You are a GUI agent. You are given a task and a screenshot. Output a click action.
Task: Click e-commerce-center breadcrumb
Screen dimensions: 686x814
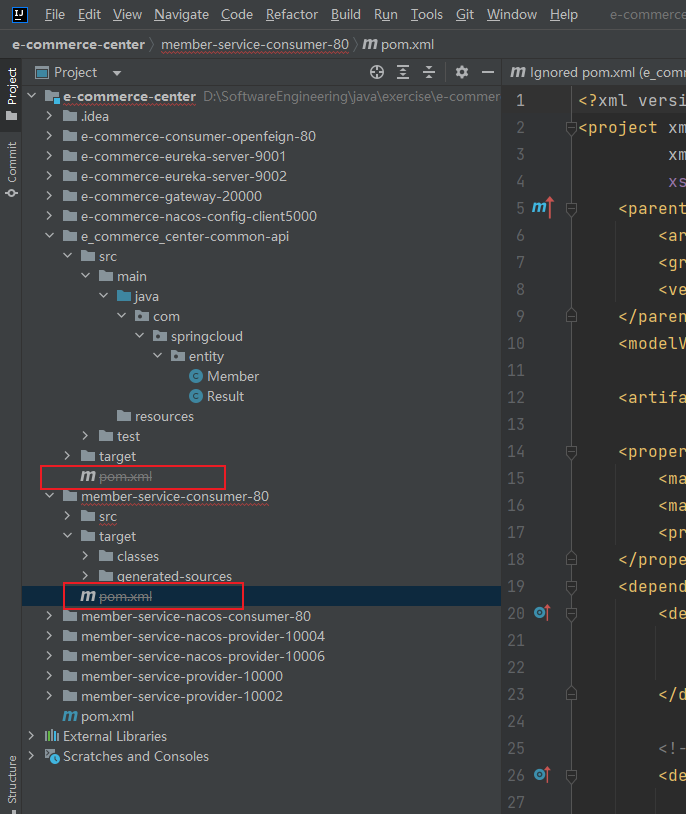click(x=78, y=45)
